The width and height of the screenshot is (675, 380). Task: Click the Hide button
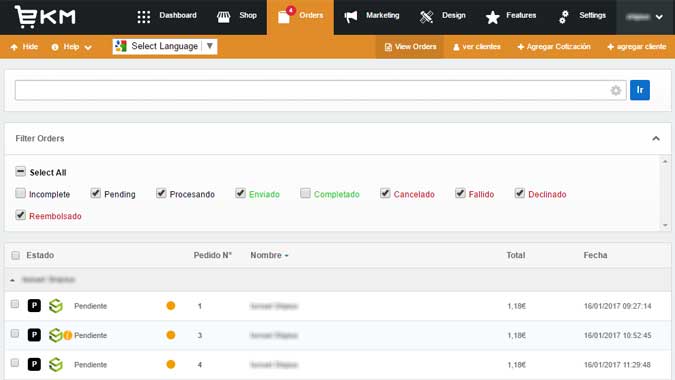24,47
